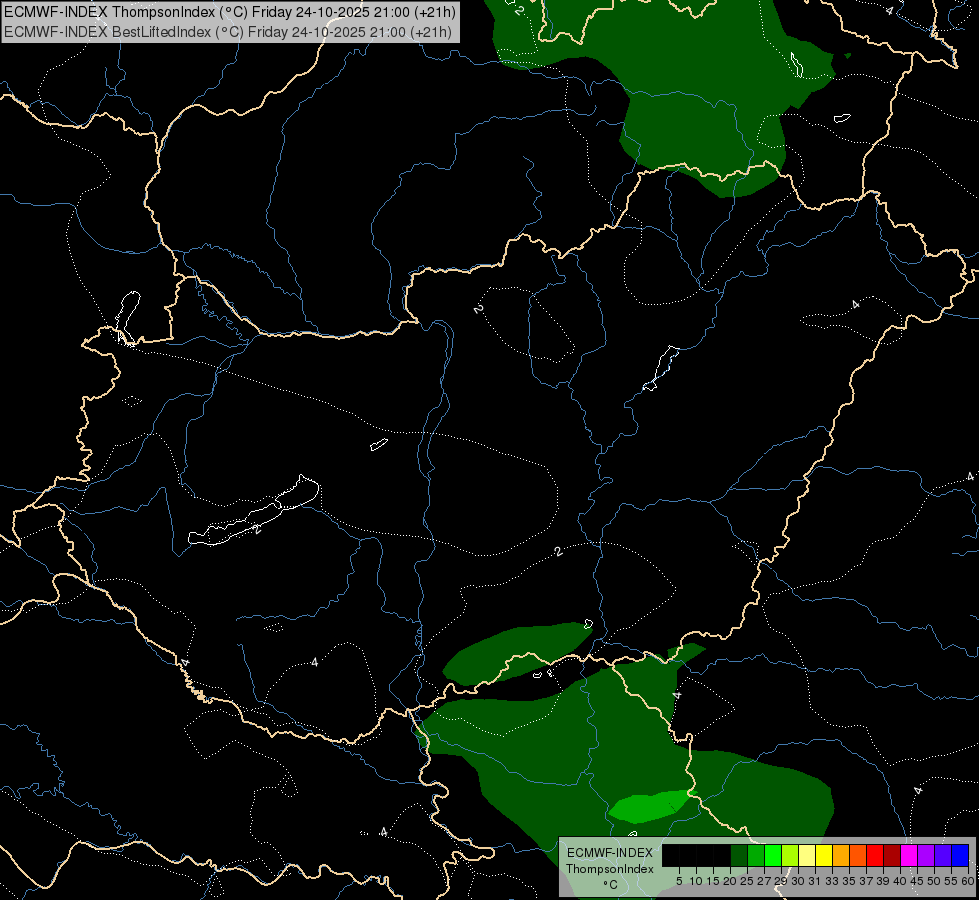
Task: Click the long Lake Balaton outline on map
Action: (x=253, y=511)
